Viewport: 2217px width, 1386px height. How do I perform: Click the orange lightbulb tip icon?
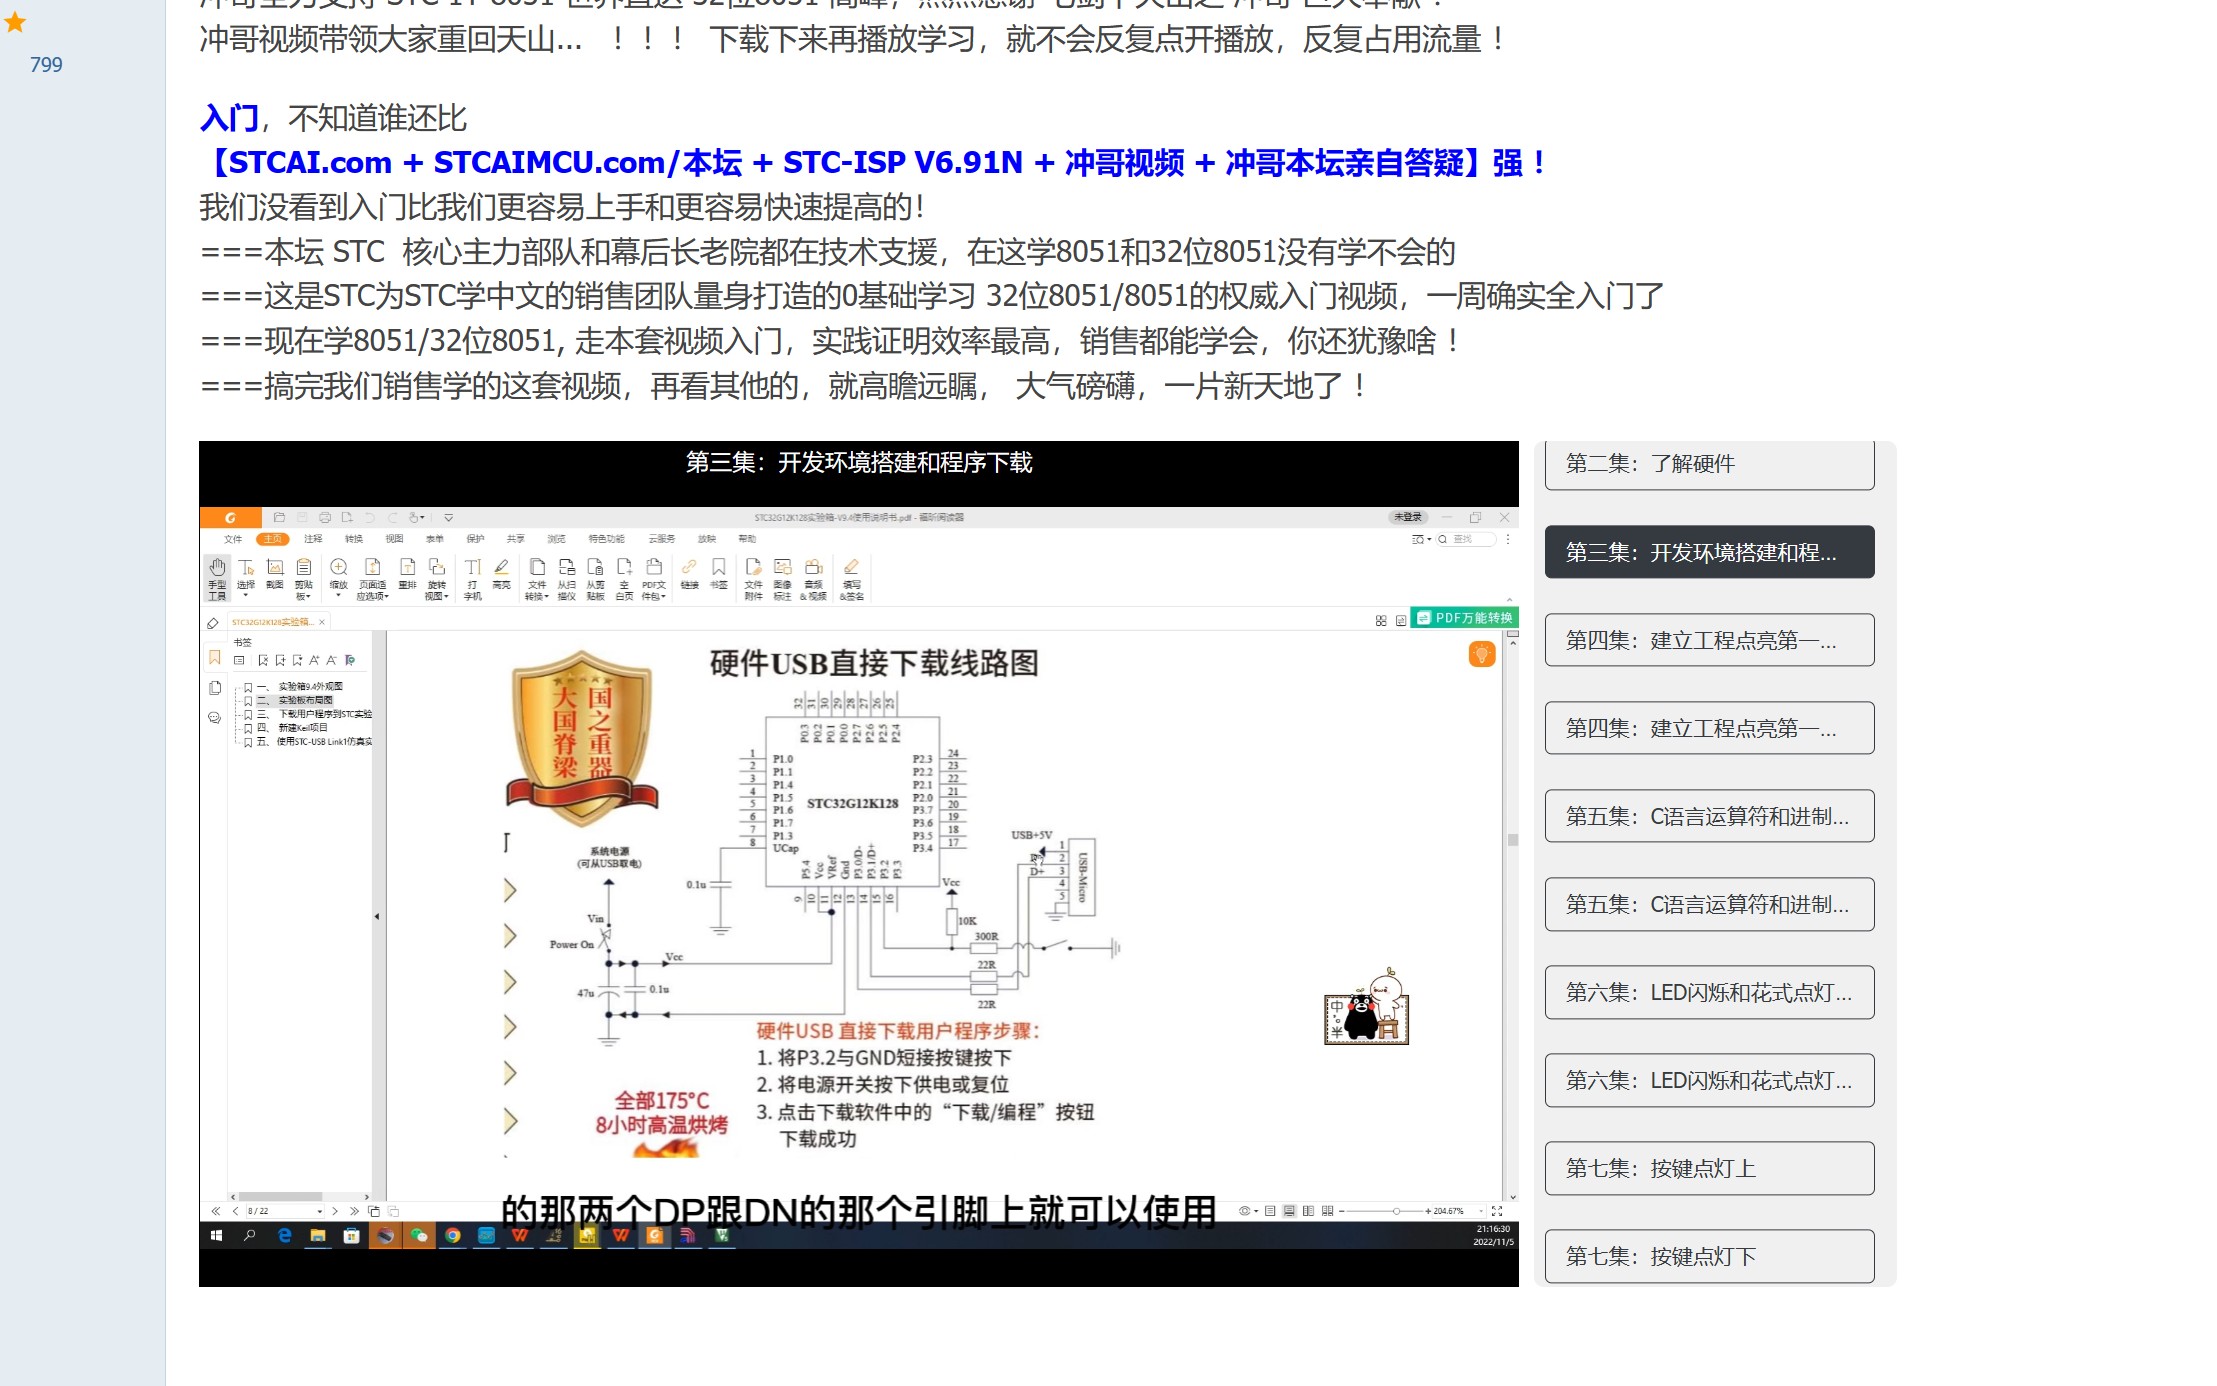tap(1482, 654)
